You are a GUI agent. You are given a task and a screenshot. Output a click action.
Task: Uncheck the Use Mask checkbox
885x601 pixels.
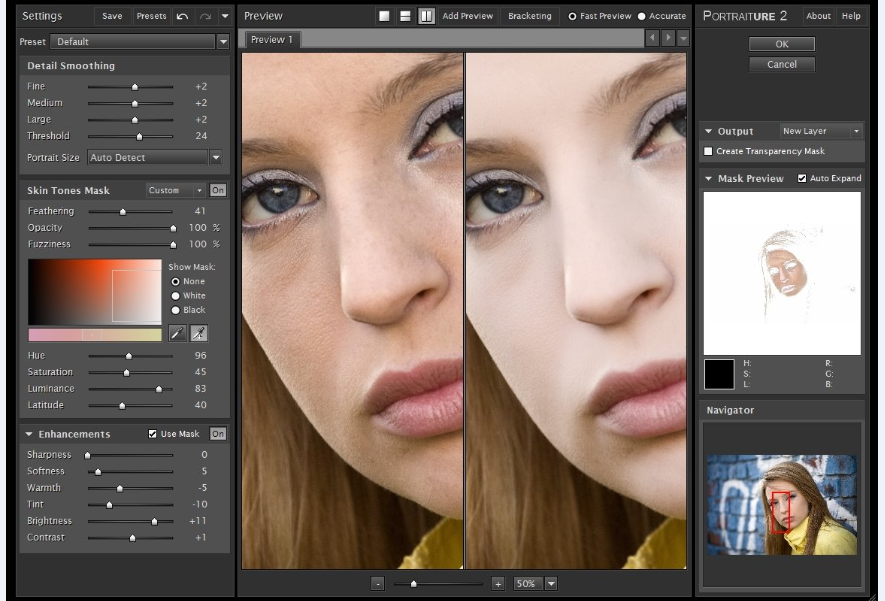tap(152, 434)
